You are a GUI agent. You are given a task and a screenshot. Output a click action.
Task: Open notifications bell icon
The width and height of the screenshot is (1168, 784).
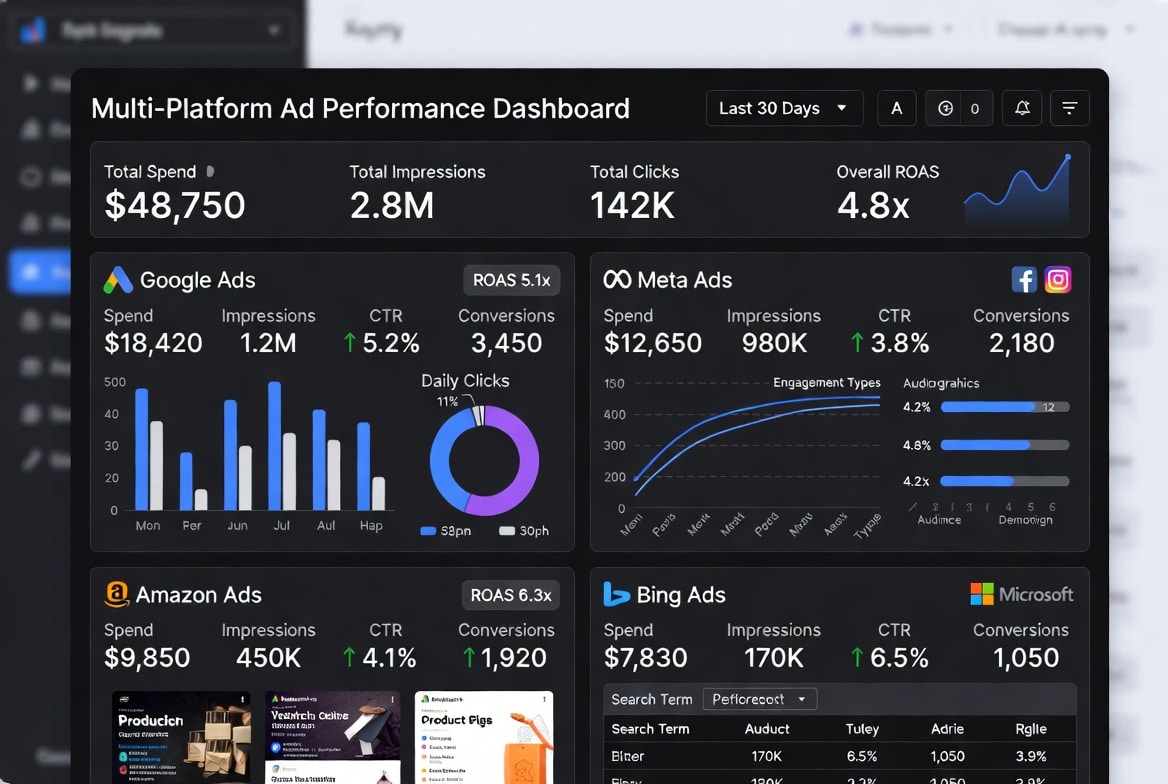click(x=1022, y=108)
